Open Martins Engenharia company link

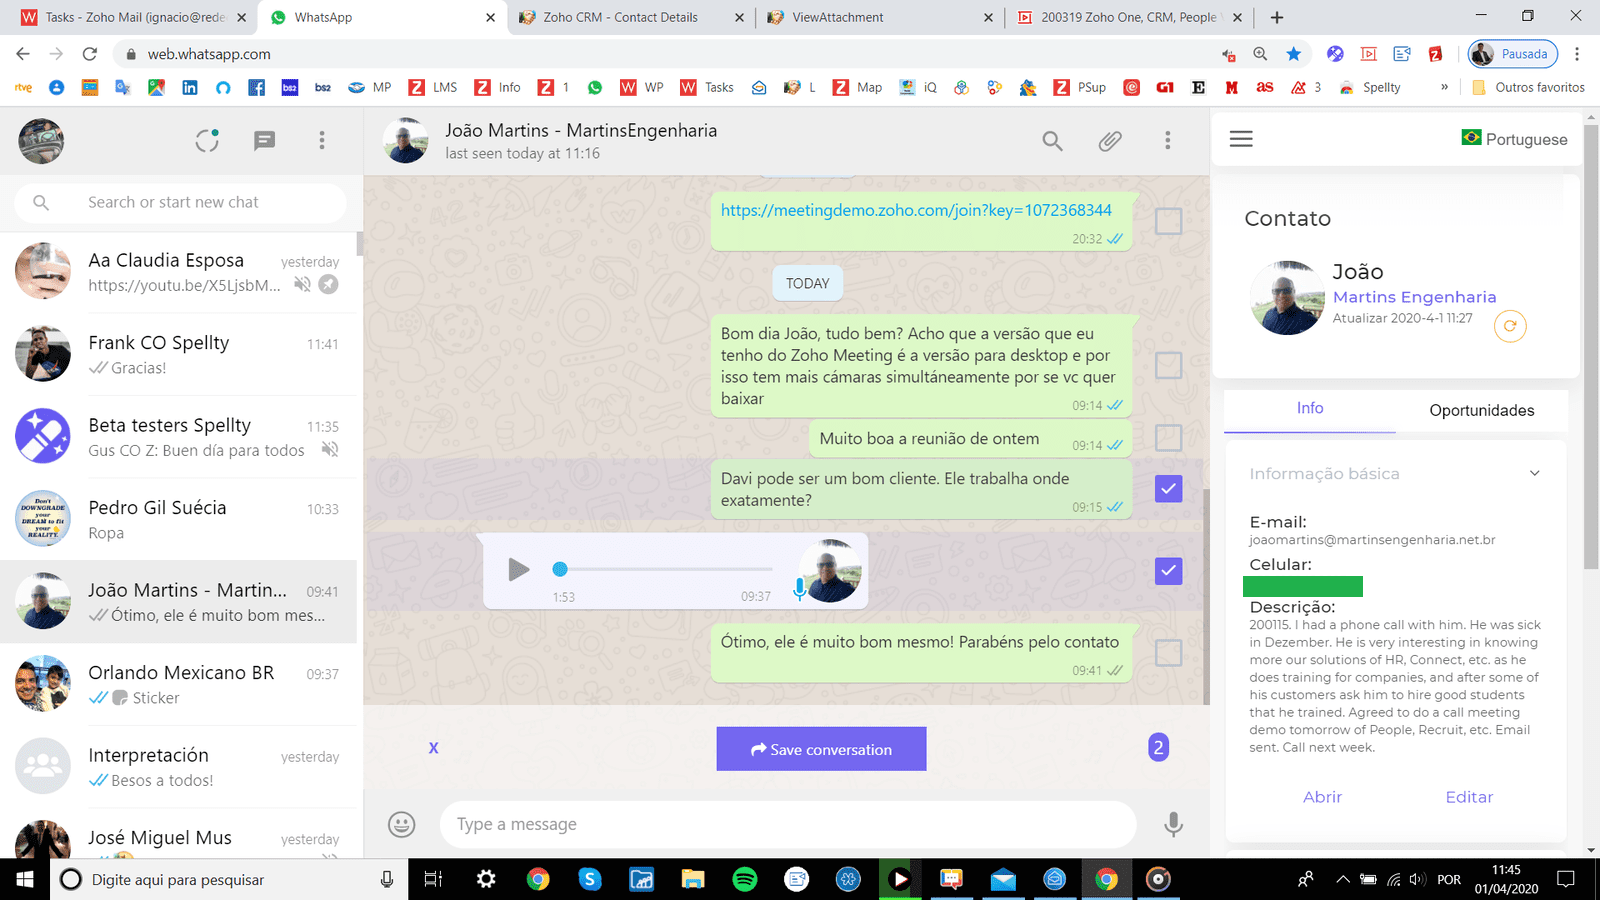point(1414,297)
